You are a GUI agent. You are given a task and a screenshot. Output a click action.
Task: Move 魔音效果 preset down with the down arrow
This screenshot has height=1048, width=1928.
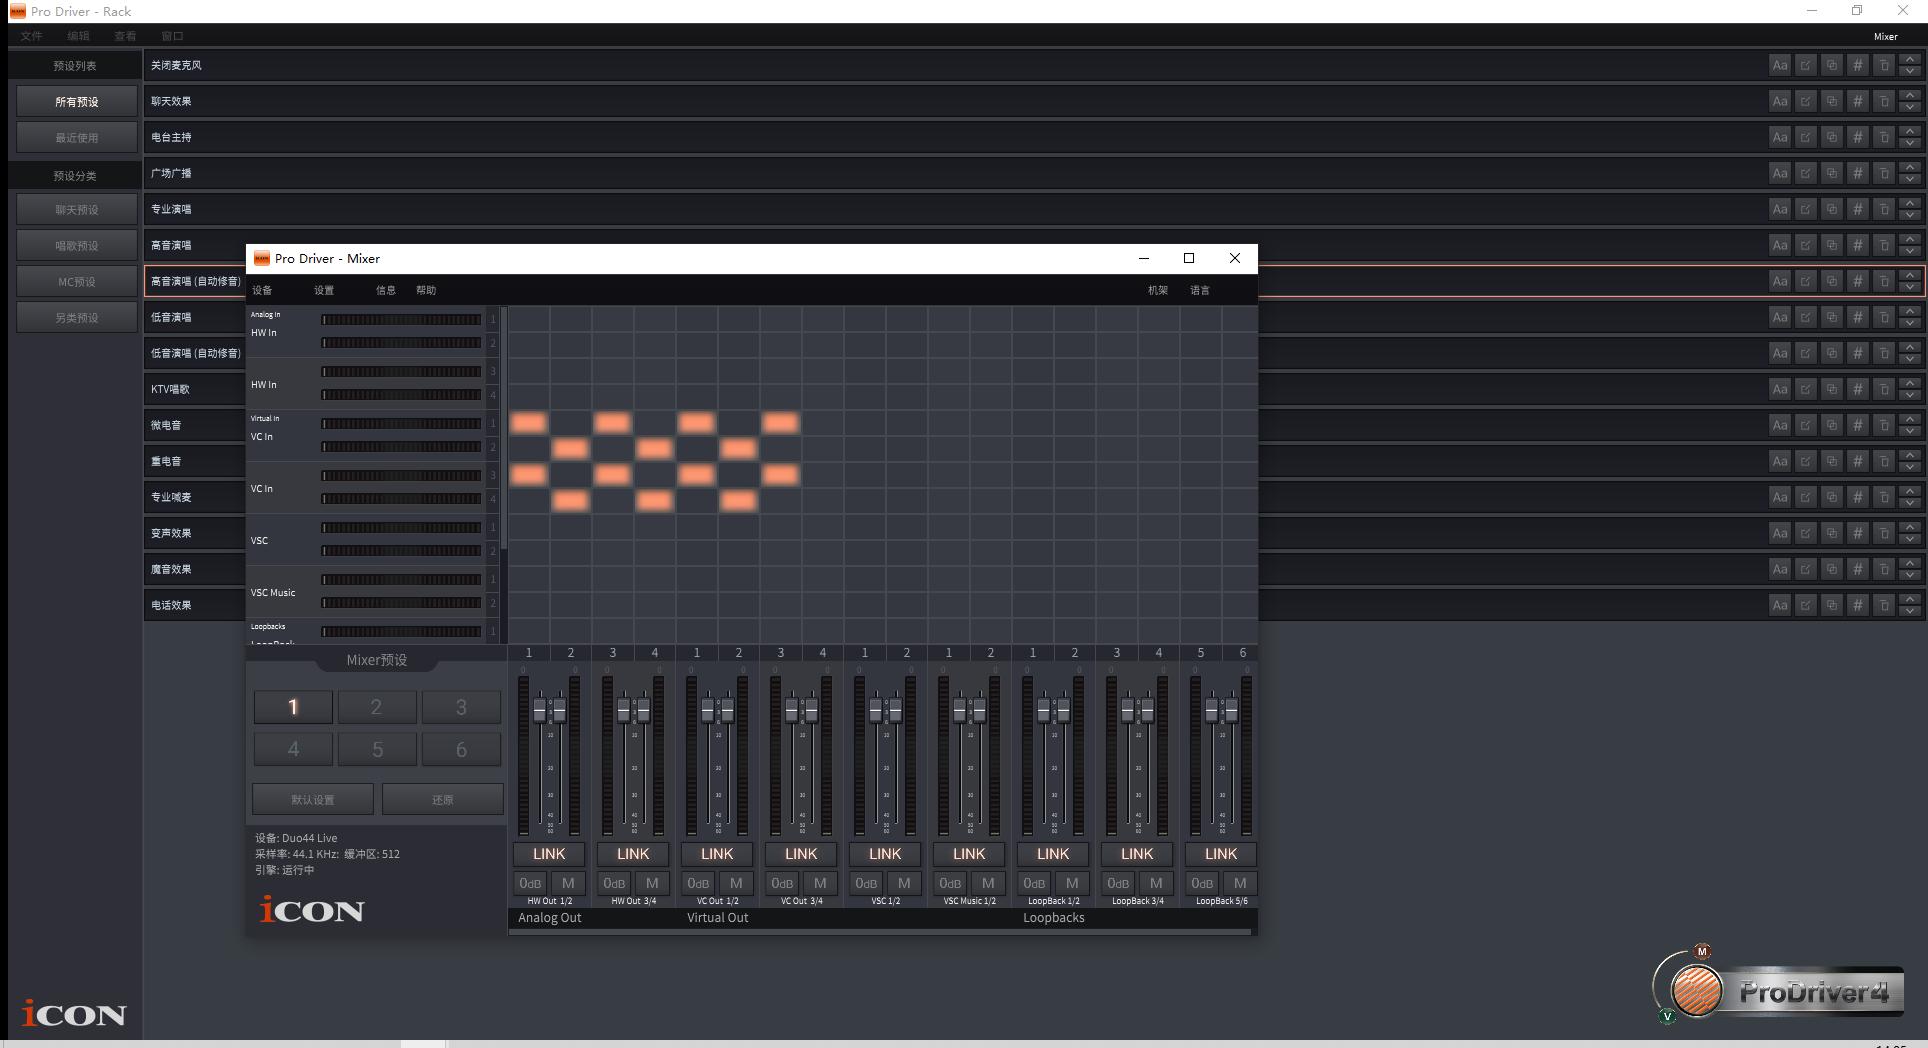pyautogui.click(x=1910, y=576)
